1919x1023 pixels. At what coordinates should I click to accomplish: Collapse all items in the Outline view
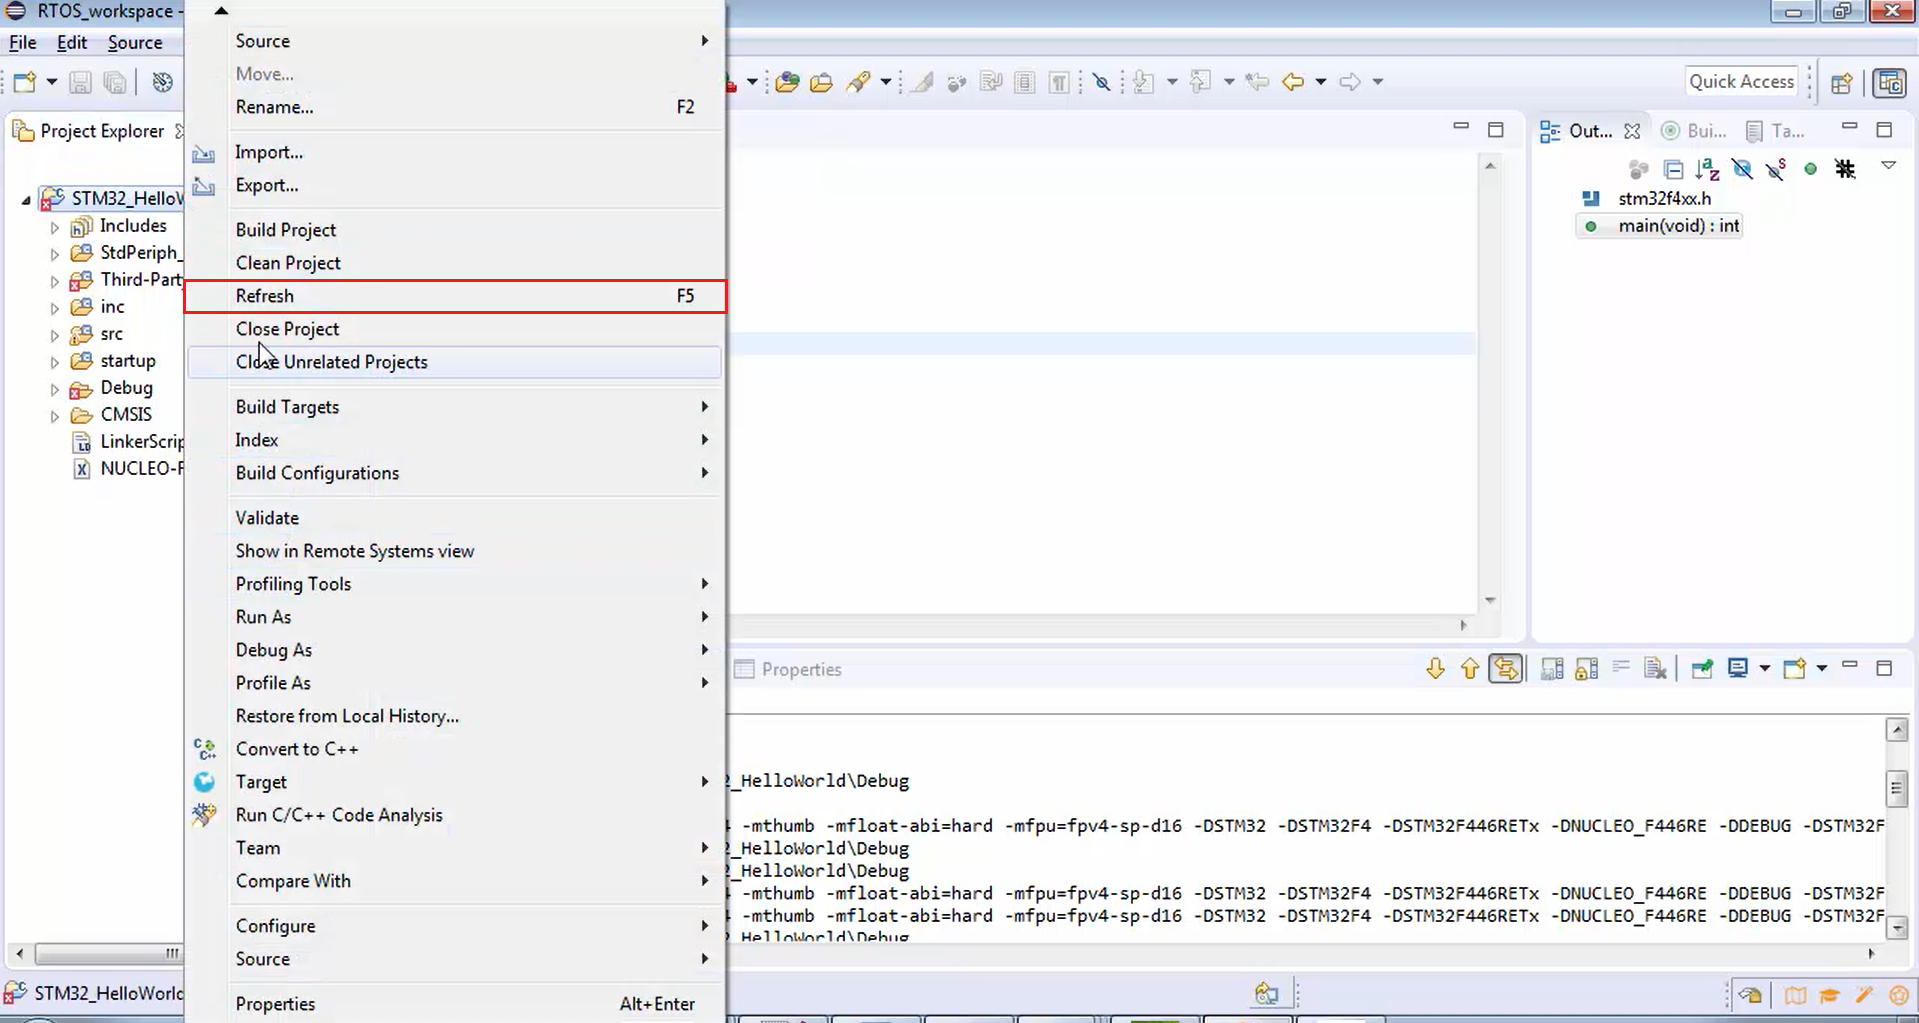tap(1673, 169)
